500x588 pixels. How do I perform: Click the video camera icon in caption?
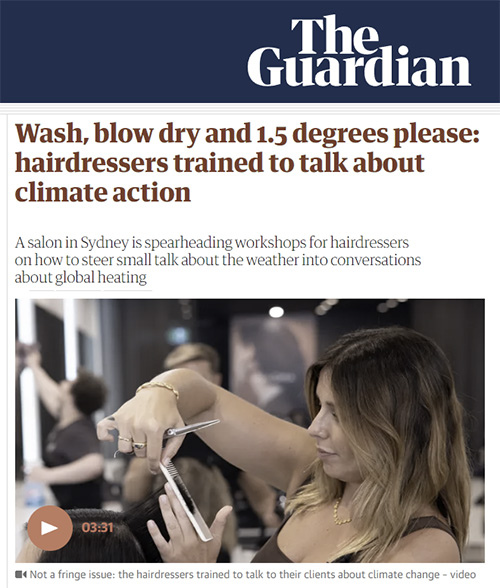pos(21,574)
